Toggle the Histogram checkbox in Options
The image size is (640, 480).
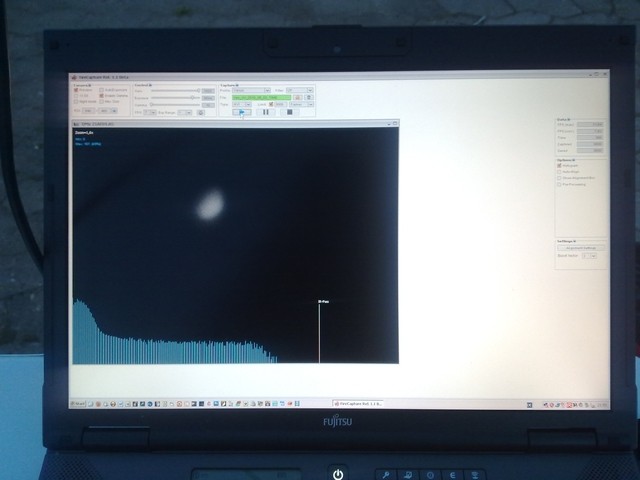click(x=559, y=165)
